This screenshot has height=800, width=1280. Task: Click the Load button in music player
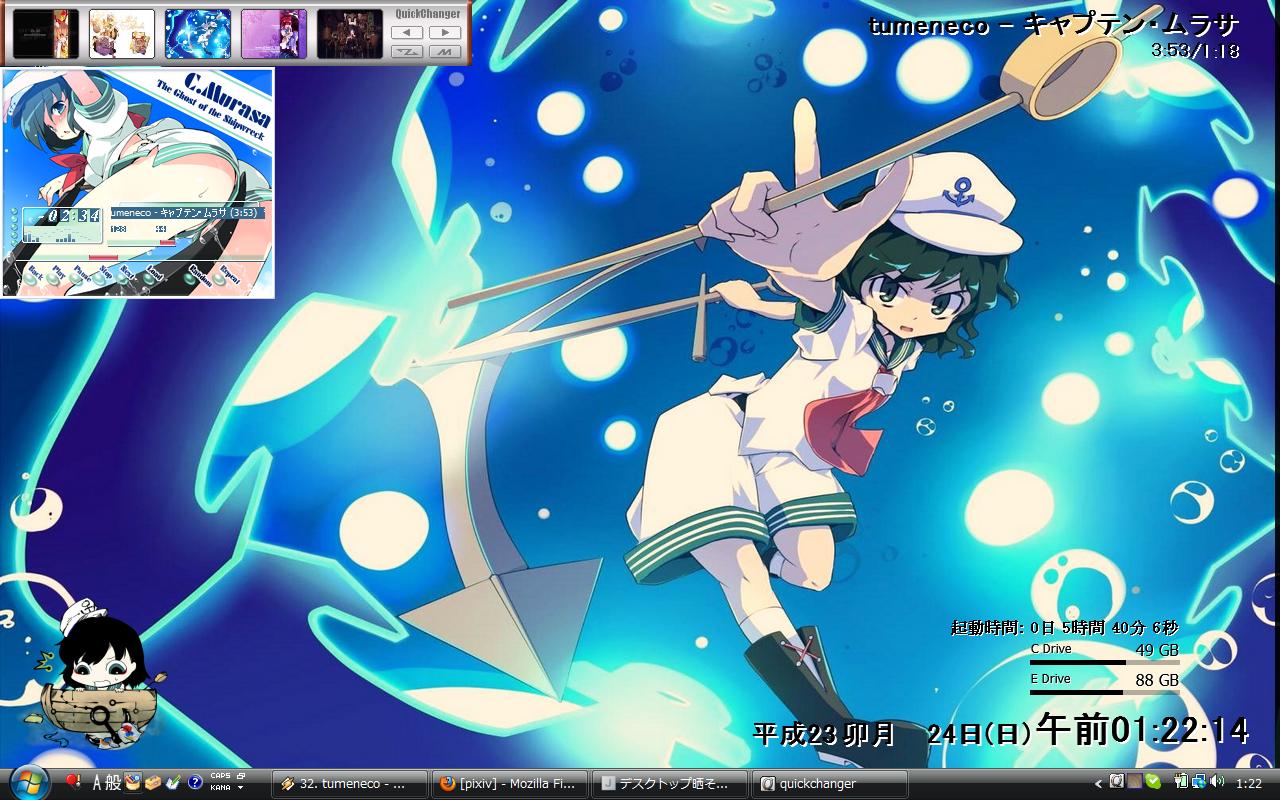click(x=153, y=275)
